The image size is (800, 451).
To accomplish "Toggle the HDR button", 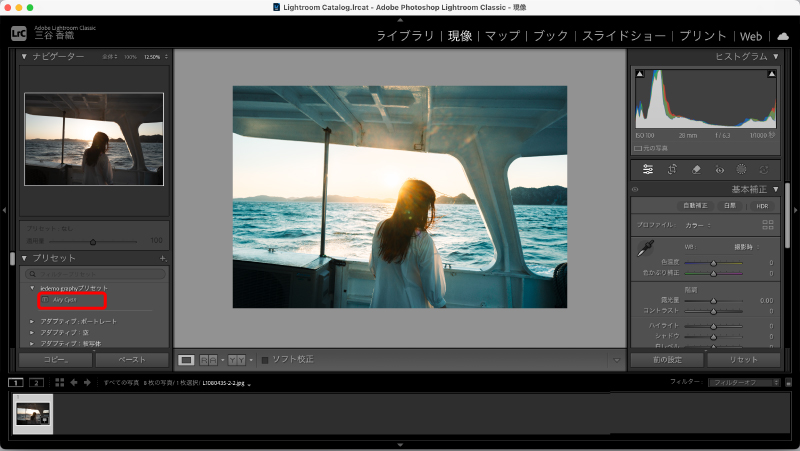I will pos(761,205).
